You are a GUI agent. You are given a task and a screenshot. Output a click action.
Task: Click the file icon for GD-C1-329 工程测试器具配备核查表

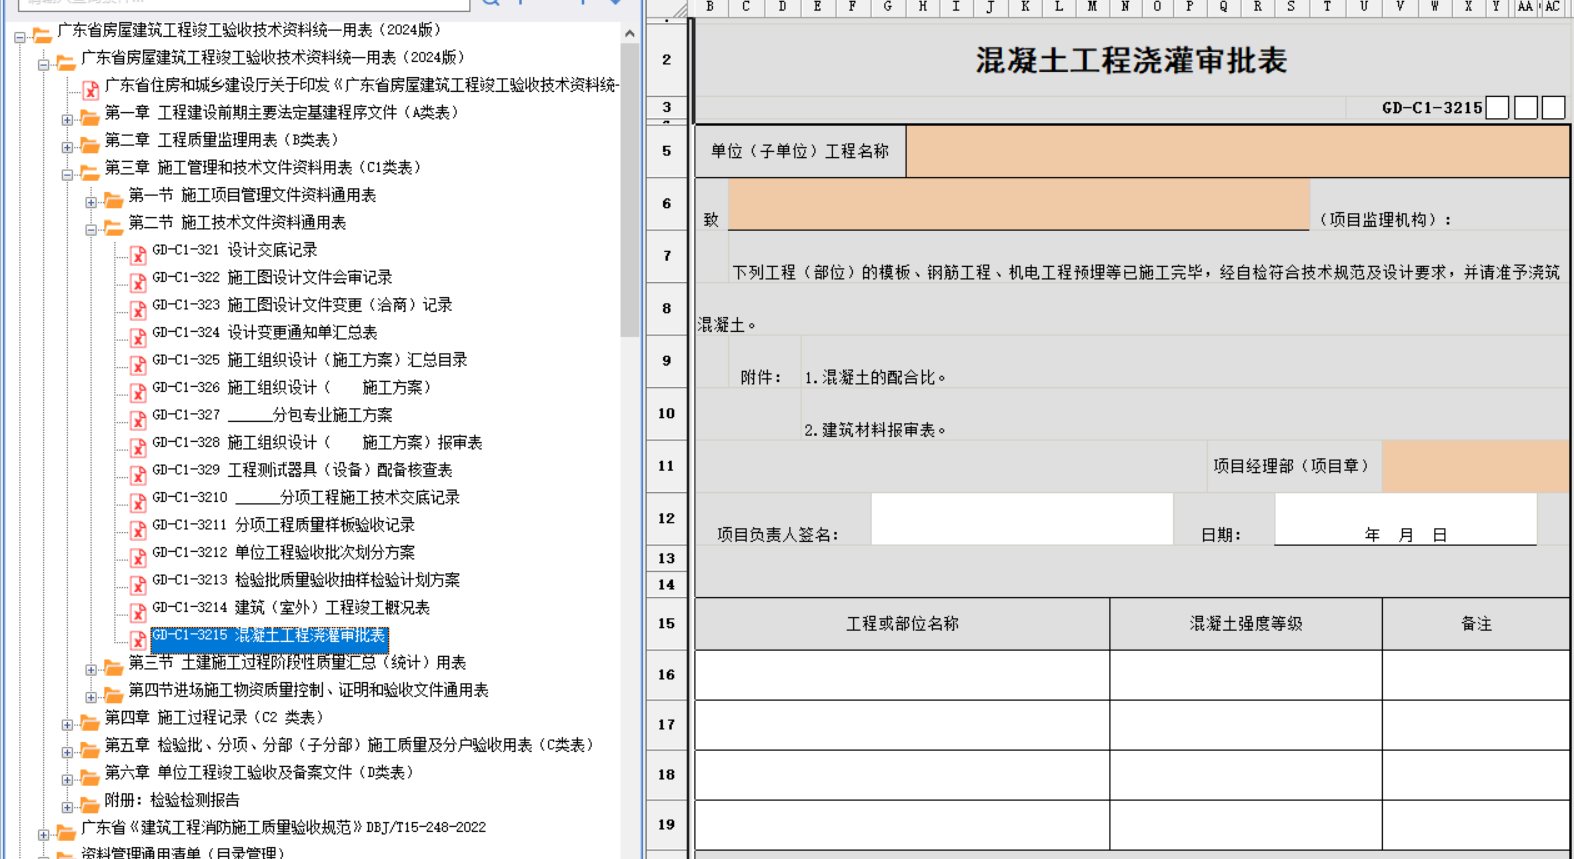[x=138, y=474]
